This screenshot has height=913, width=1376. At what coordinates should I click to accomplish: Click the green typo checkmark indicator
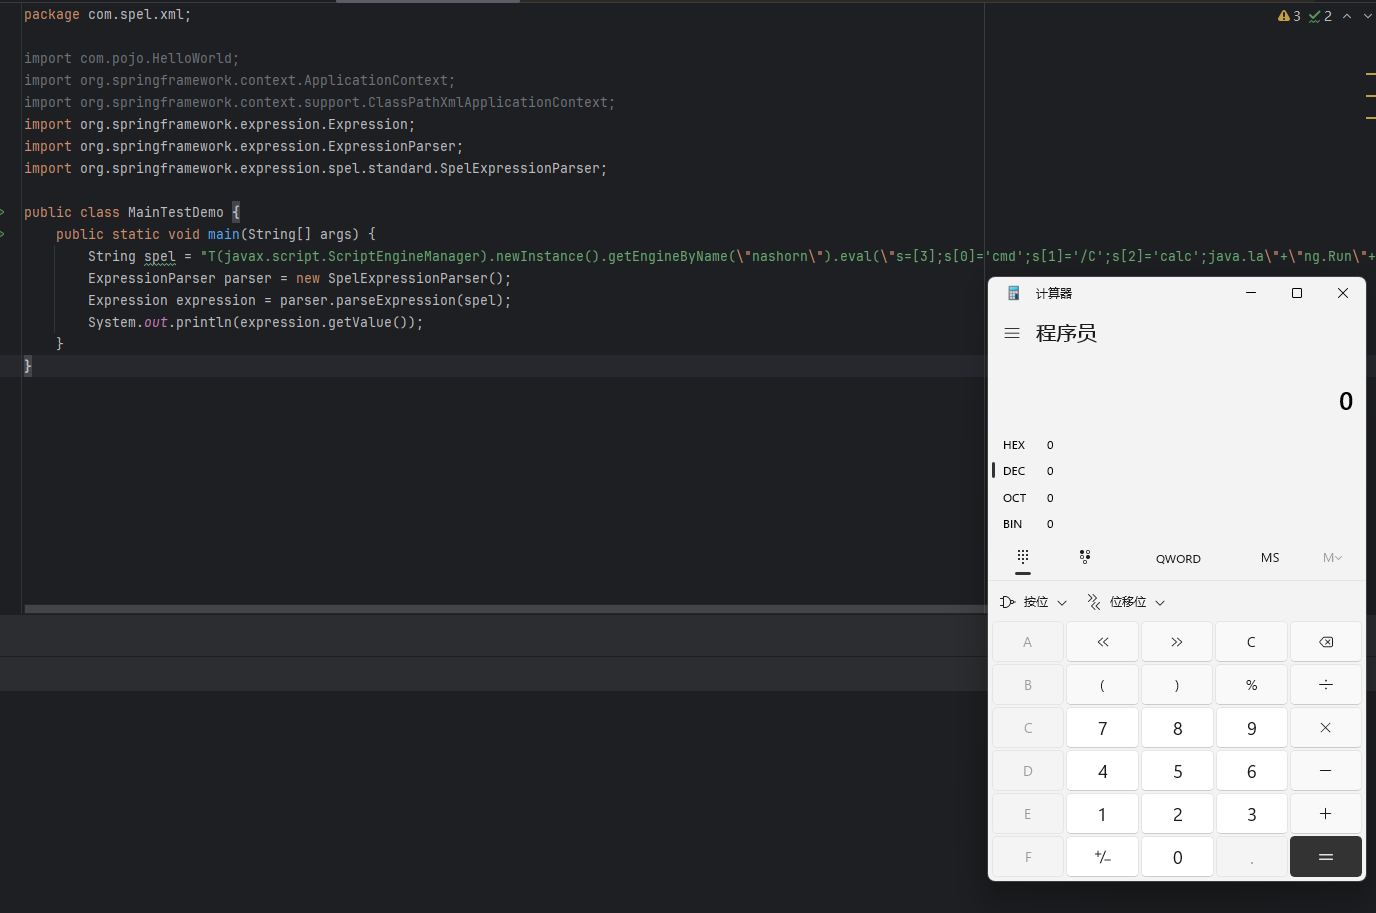pyautogui.click(x=1320, y=16)
